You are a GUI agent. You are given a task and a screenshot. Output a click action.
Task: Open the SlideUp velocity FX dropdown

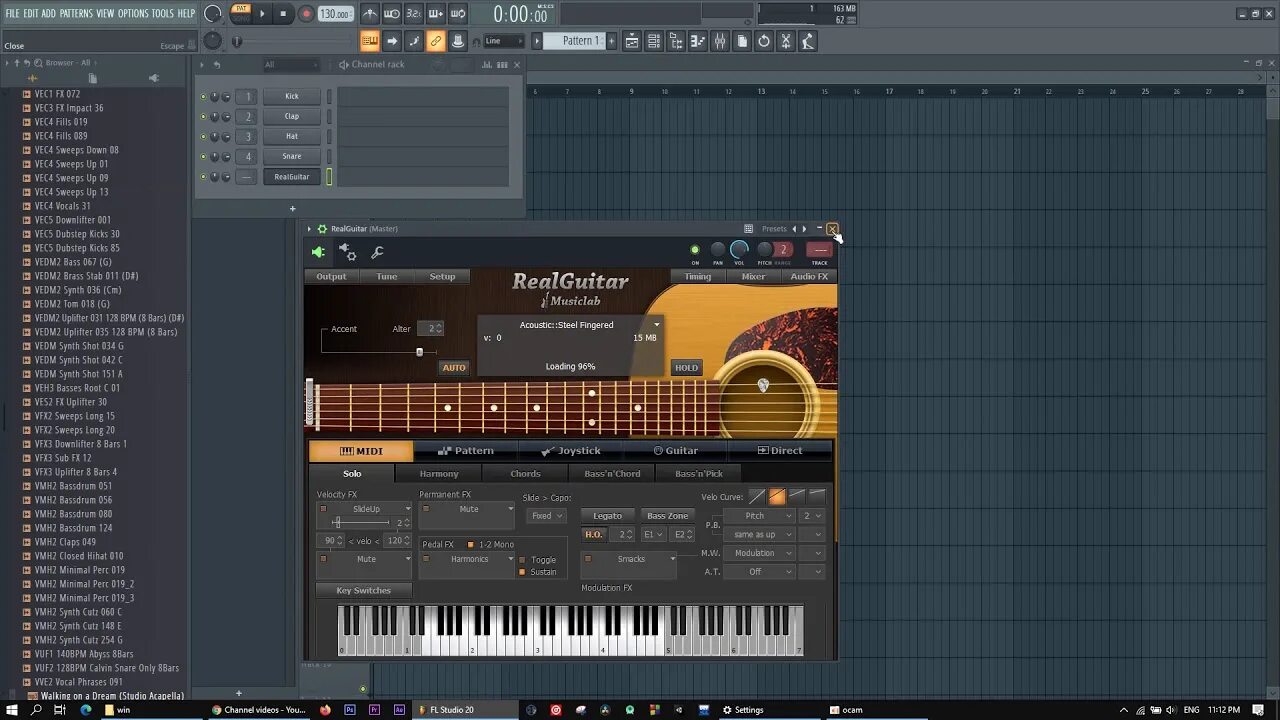tap(407, 509)
